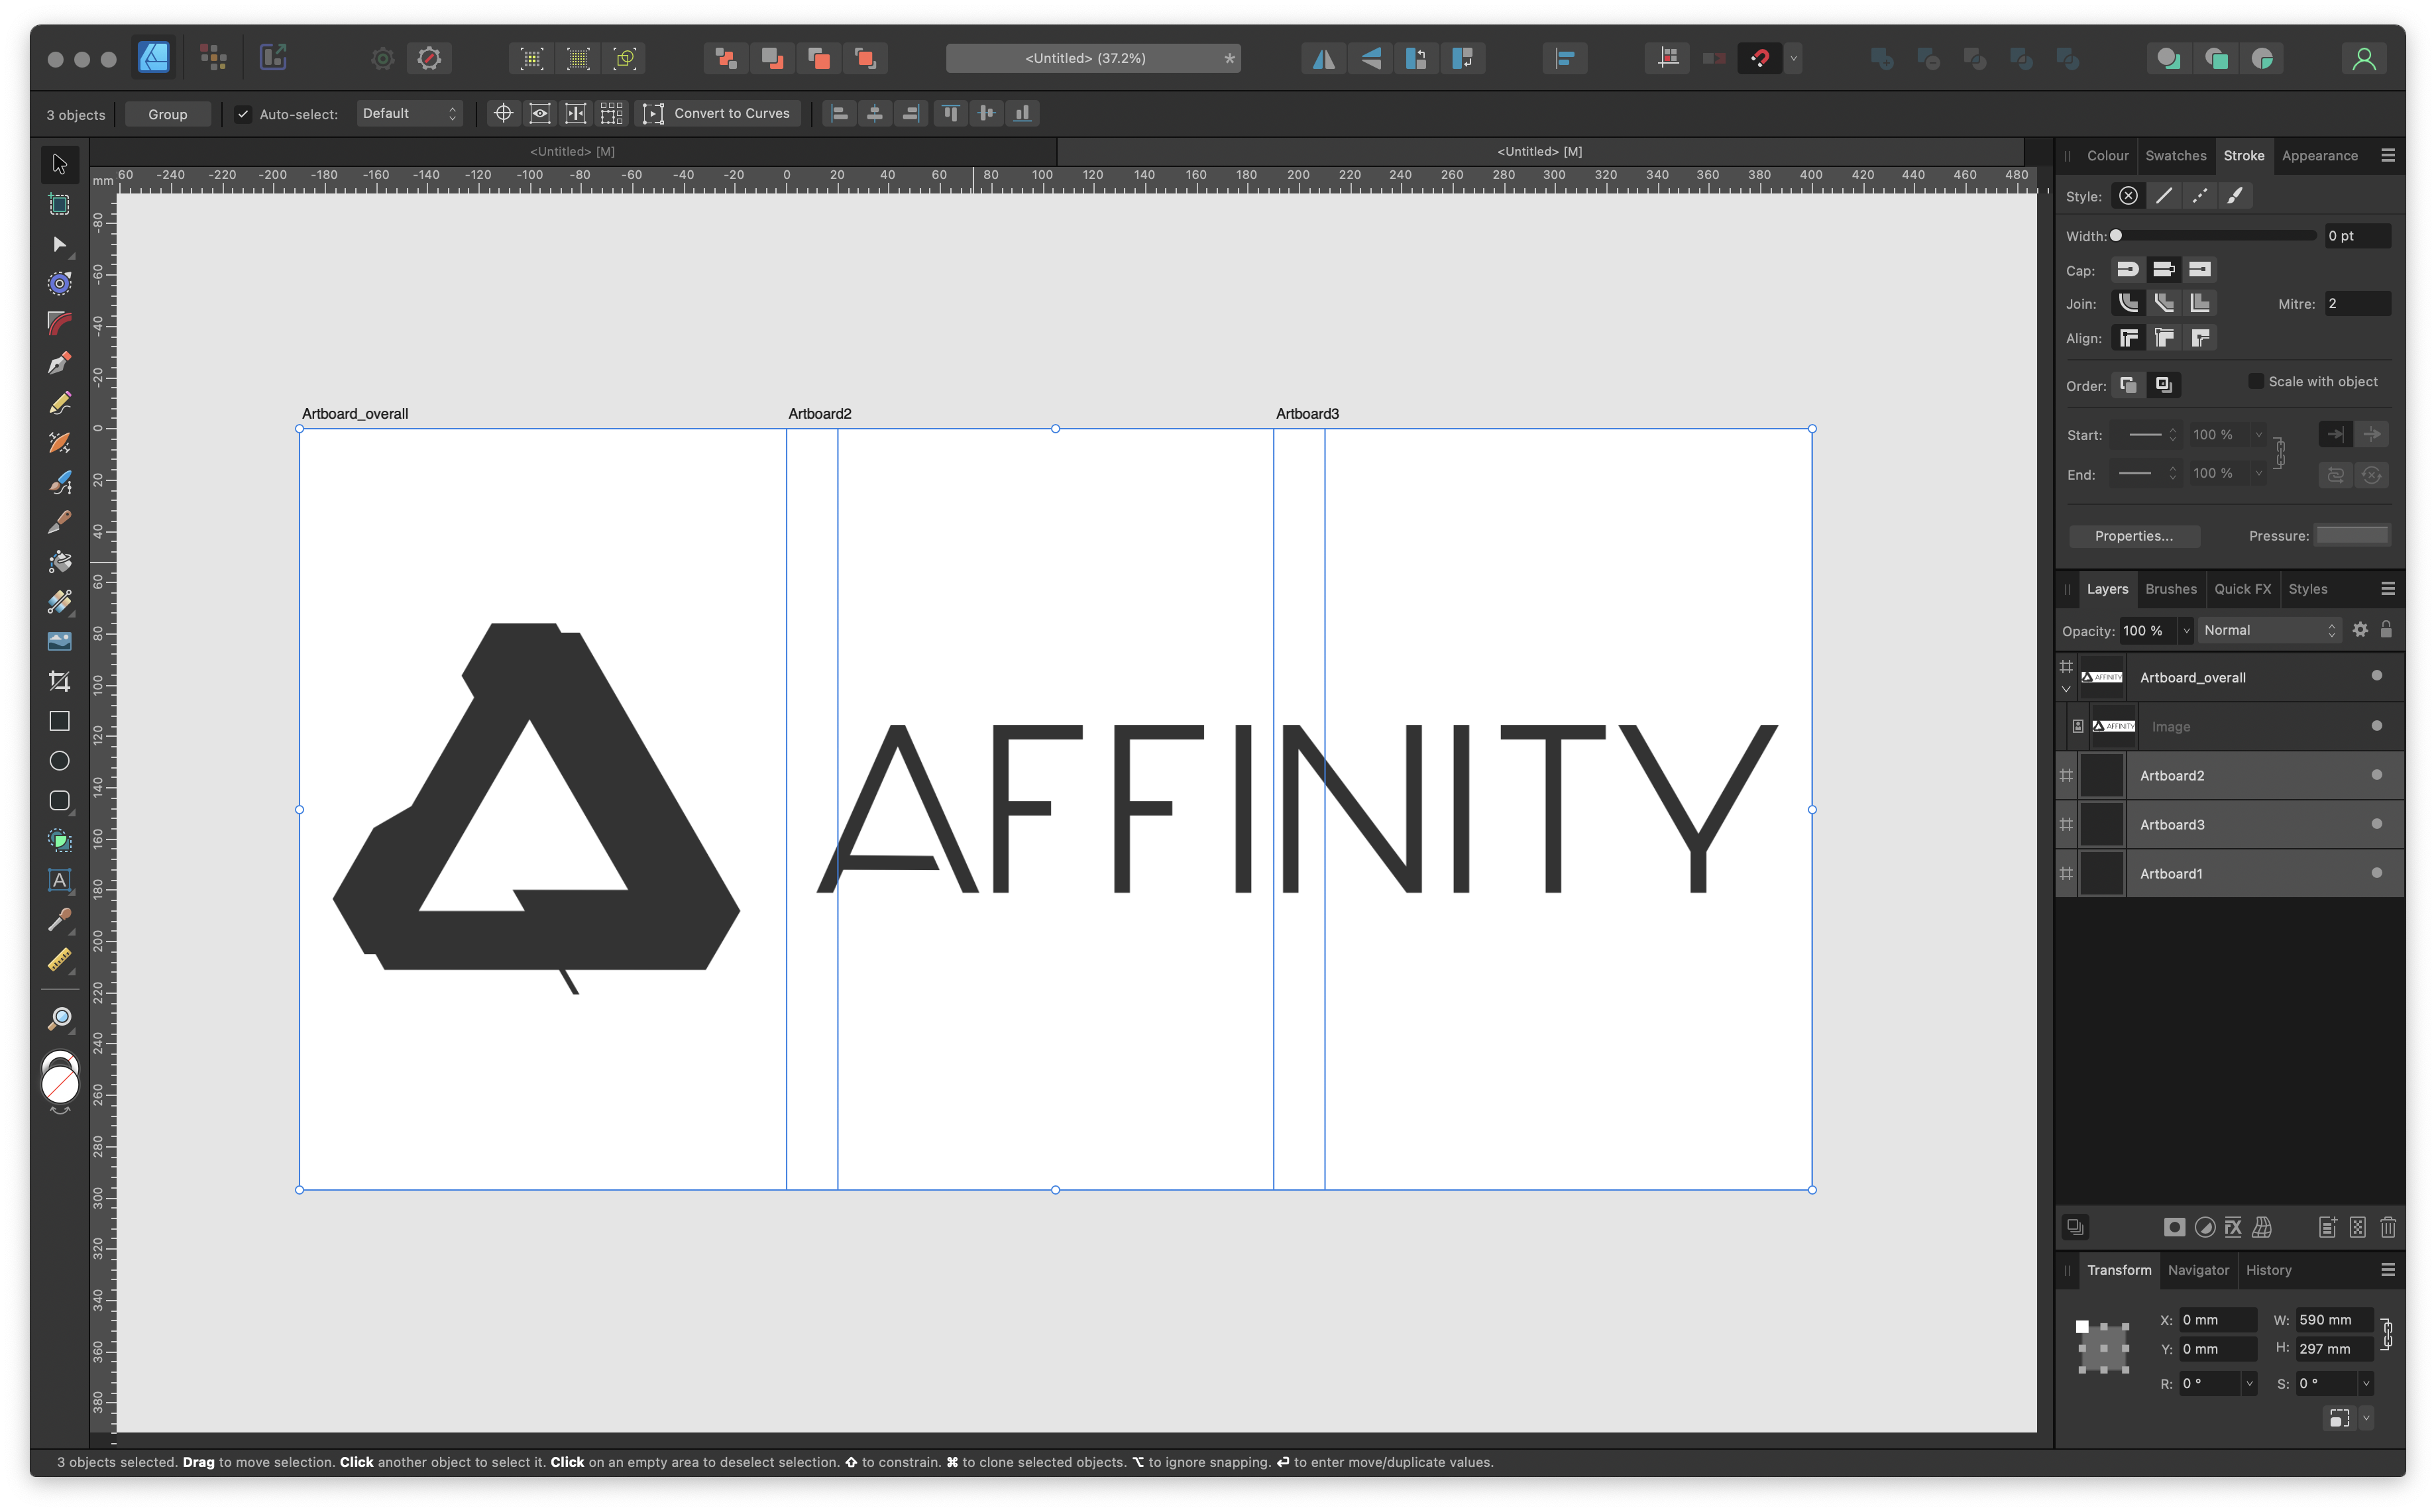Select the Place Image tool
This screenshot has width=2436, height=1512.
[60, 641]
